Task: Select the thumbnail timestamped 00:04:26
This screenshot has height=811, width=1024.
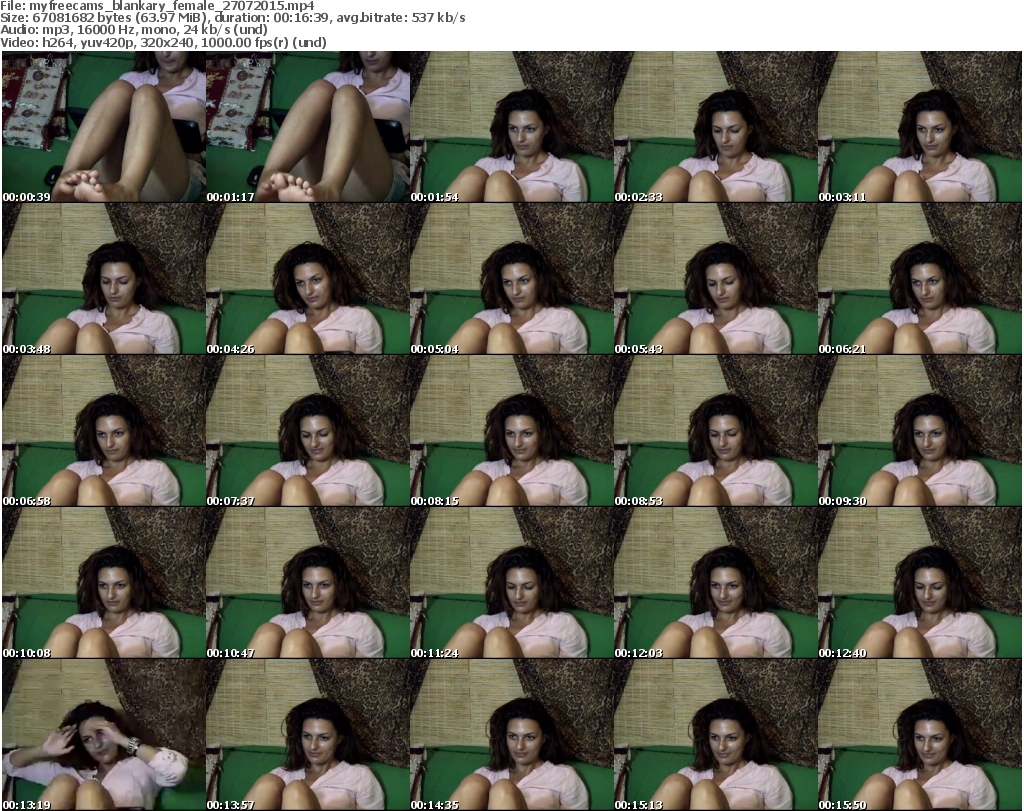Action: click(x=308, y=279)
